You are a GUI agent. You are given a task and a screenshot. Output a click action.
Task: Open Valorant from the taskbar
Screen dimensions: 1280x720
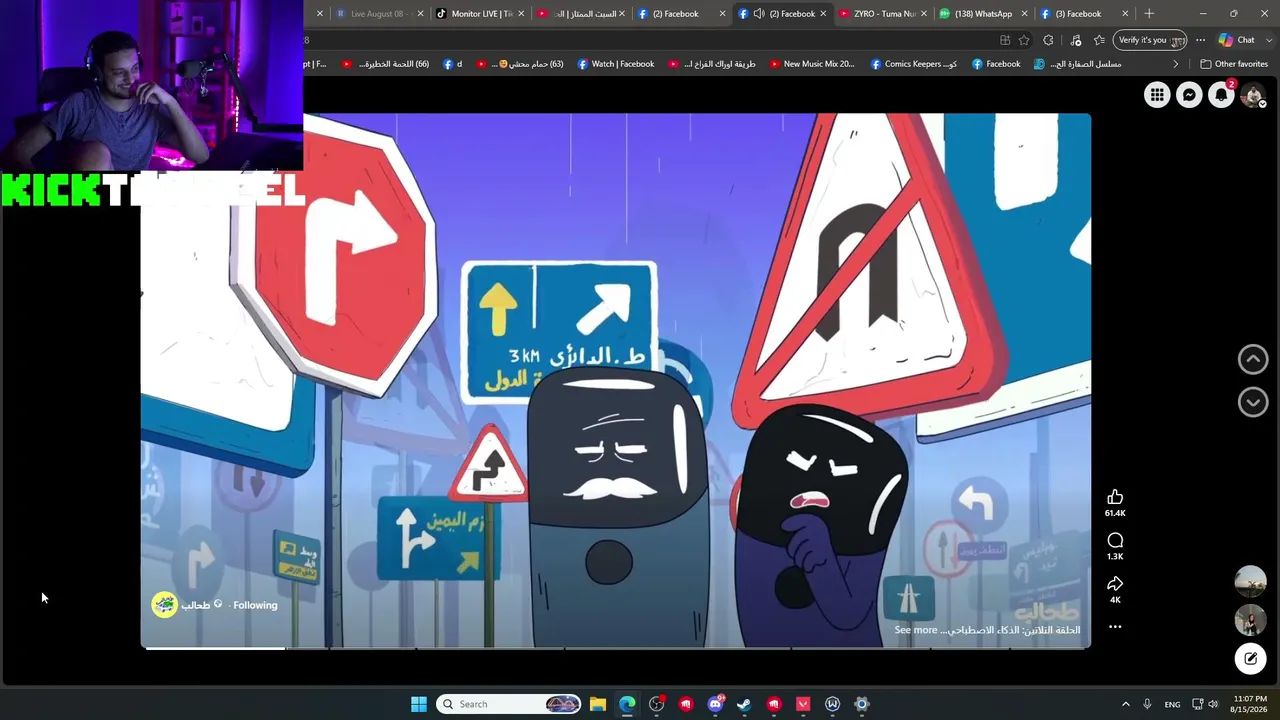[803, 704]
